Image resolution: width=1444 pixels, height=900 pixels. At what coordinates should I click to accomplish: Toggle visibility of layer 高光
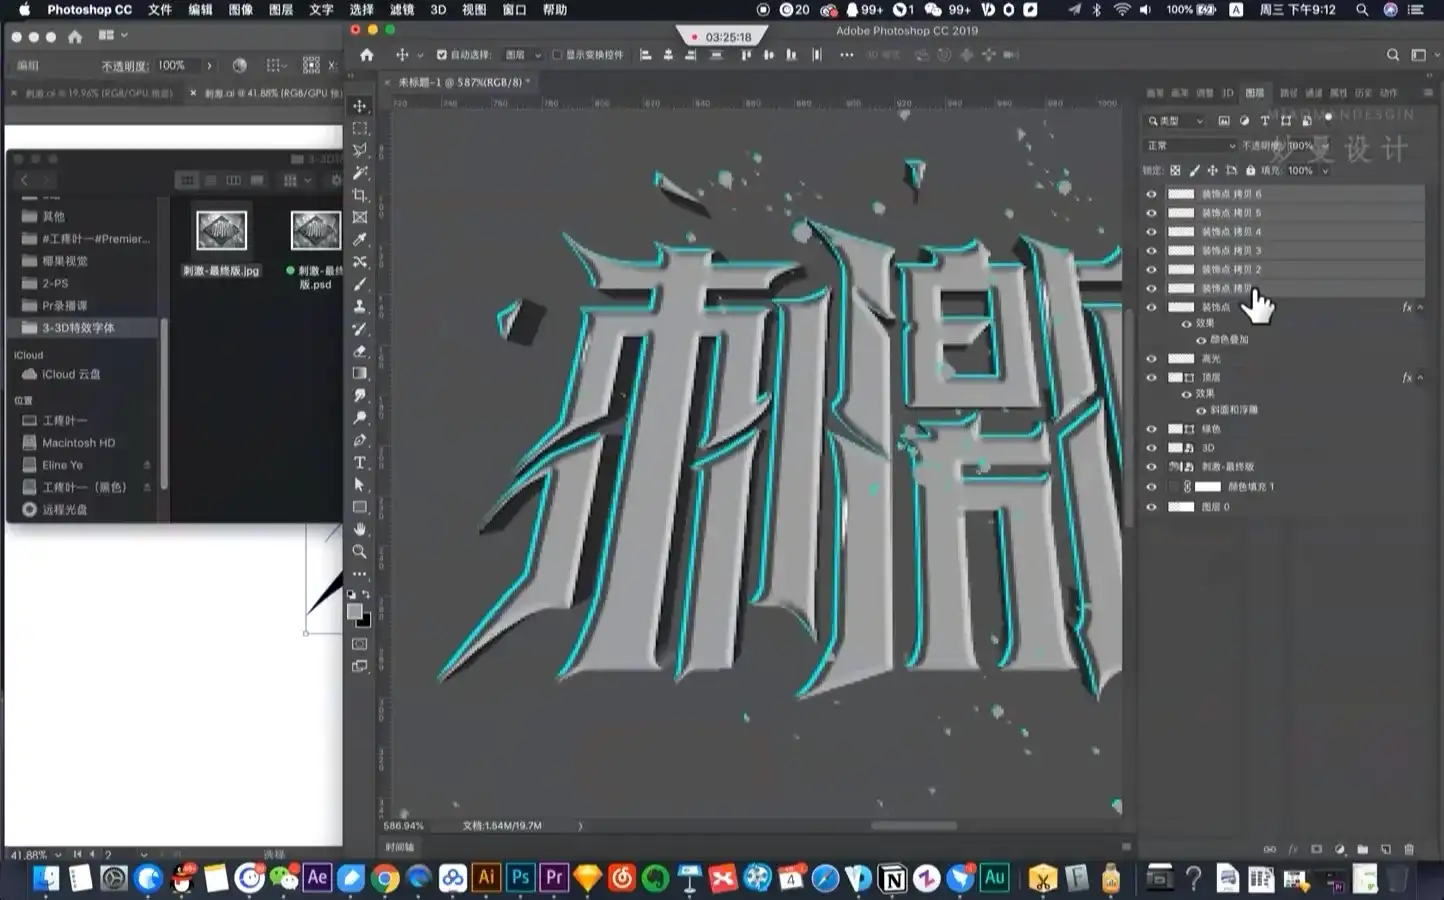[x=1151, y=358]
